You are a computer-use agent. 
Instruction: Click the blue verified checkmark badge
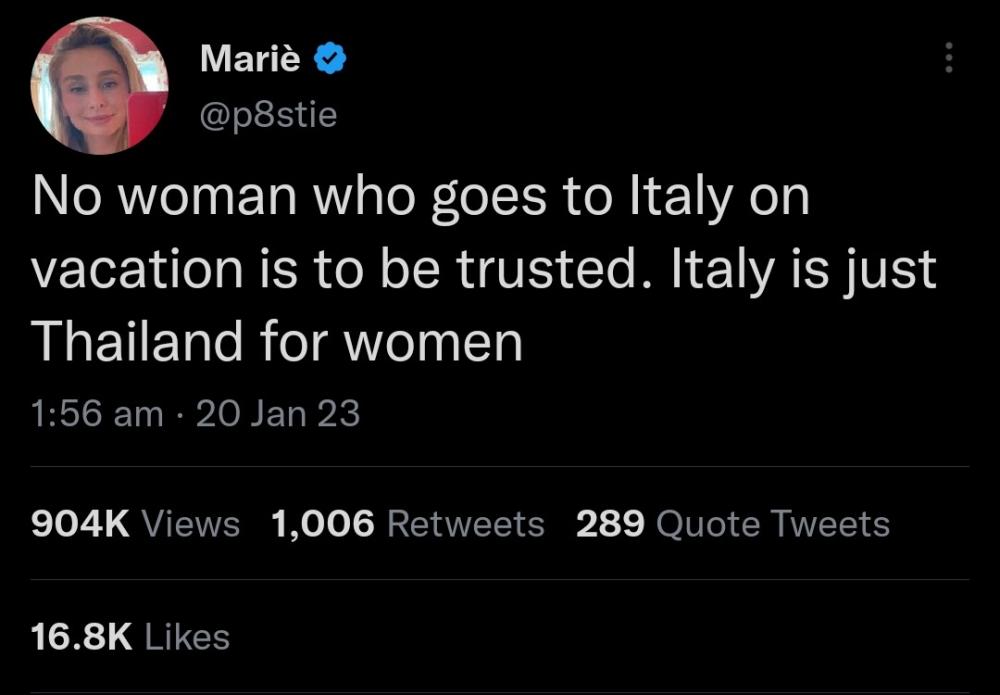tap(330, 58)
